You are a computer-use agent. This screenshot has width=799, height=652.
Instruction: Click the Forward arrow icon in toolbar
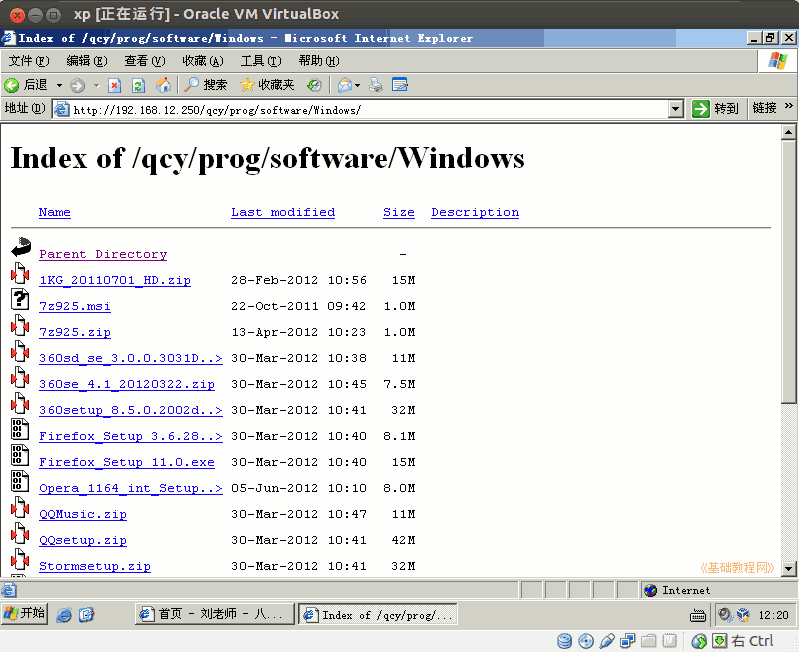pyautogui.click(x=77, y=85)
